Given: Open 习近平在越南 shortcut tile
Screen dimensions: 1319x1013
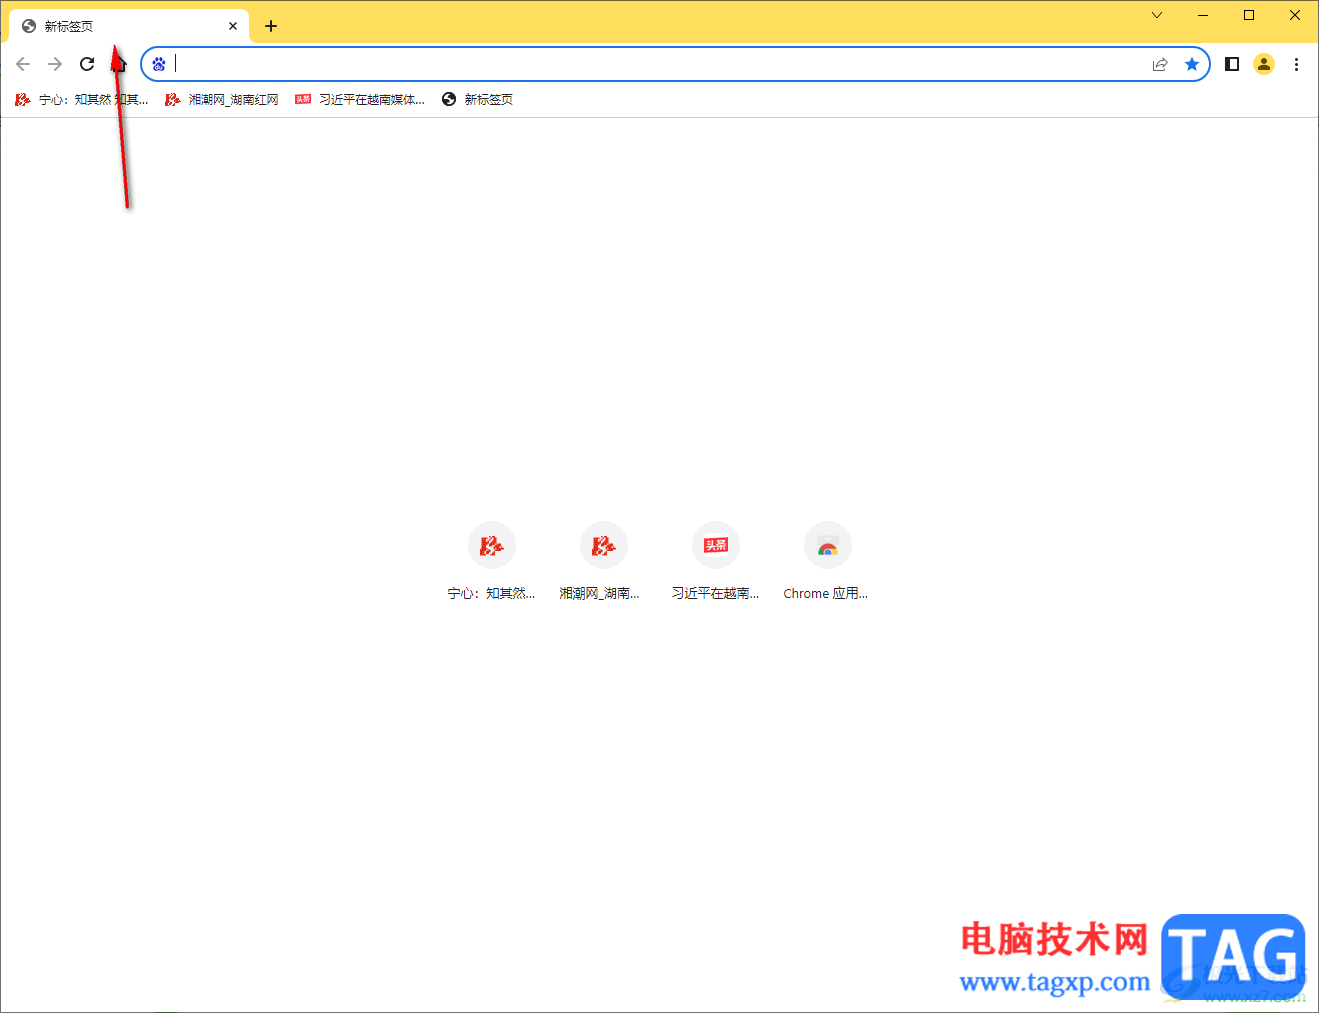Looking at the screenshot, I should coord(715,562).
